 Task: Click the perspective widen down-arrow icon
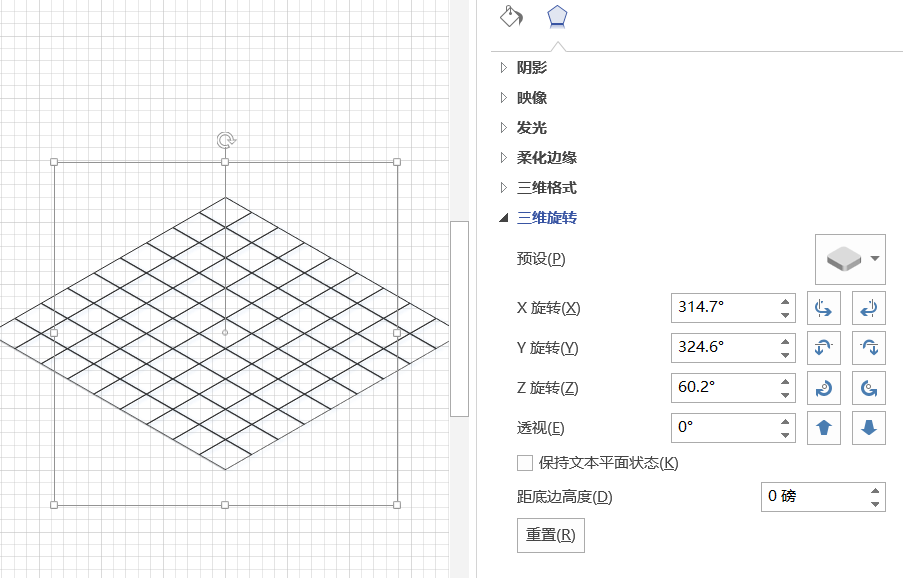coord(869,428)
